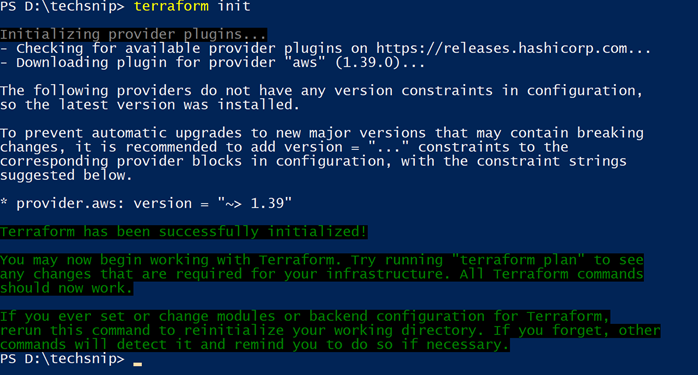The width and height of the screenshot is (698, 375).
Task: Click 'If you ever set or change modules' line
Action: 305,316
